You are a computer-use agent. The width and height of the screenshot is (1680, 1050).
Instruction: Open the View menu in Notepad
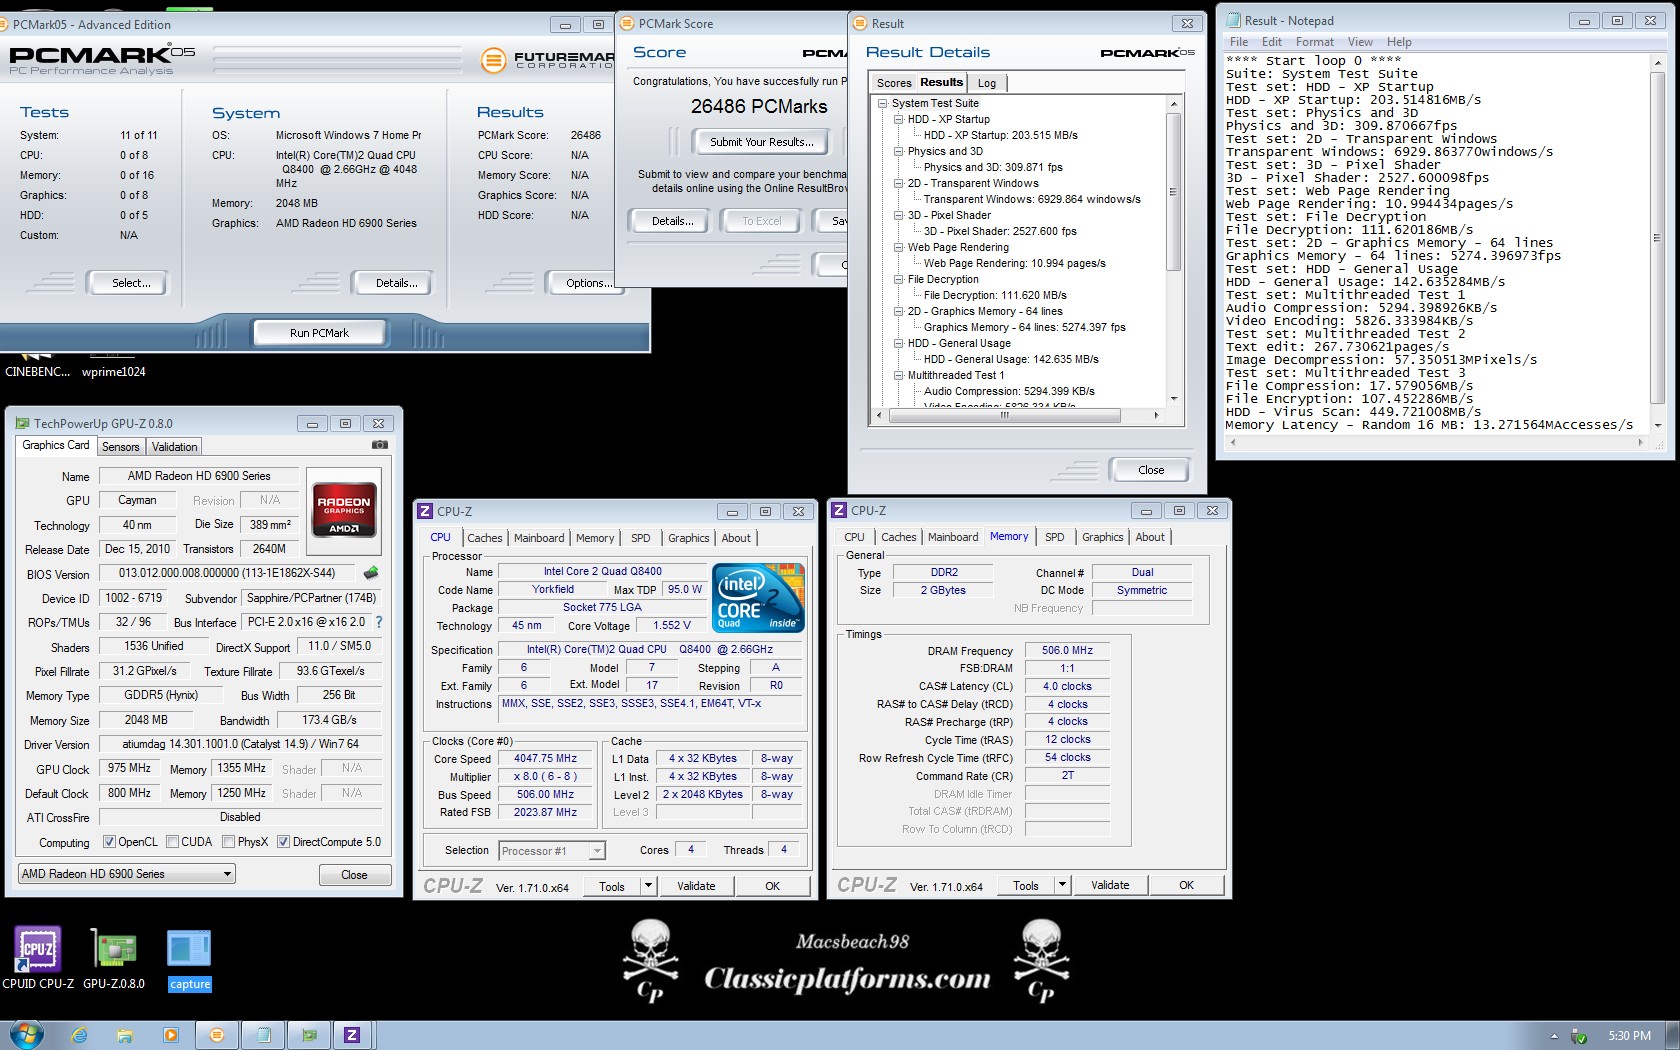1360,42
